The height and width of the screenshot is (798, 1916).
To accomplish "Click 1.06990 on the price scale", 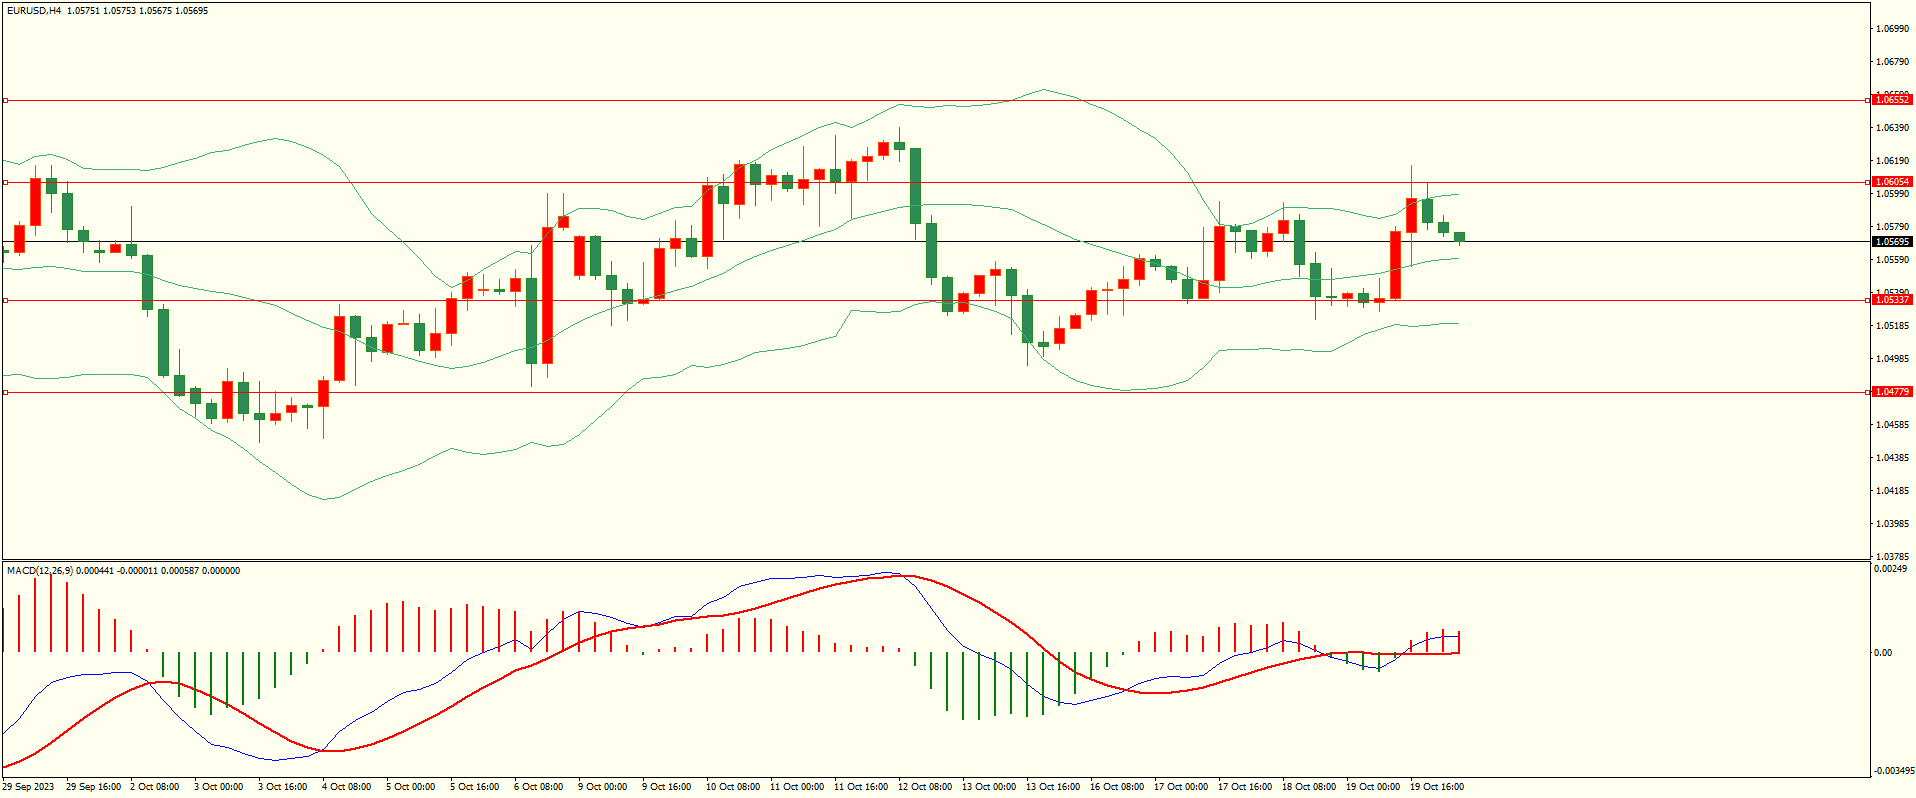I will coord(1891,29).
